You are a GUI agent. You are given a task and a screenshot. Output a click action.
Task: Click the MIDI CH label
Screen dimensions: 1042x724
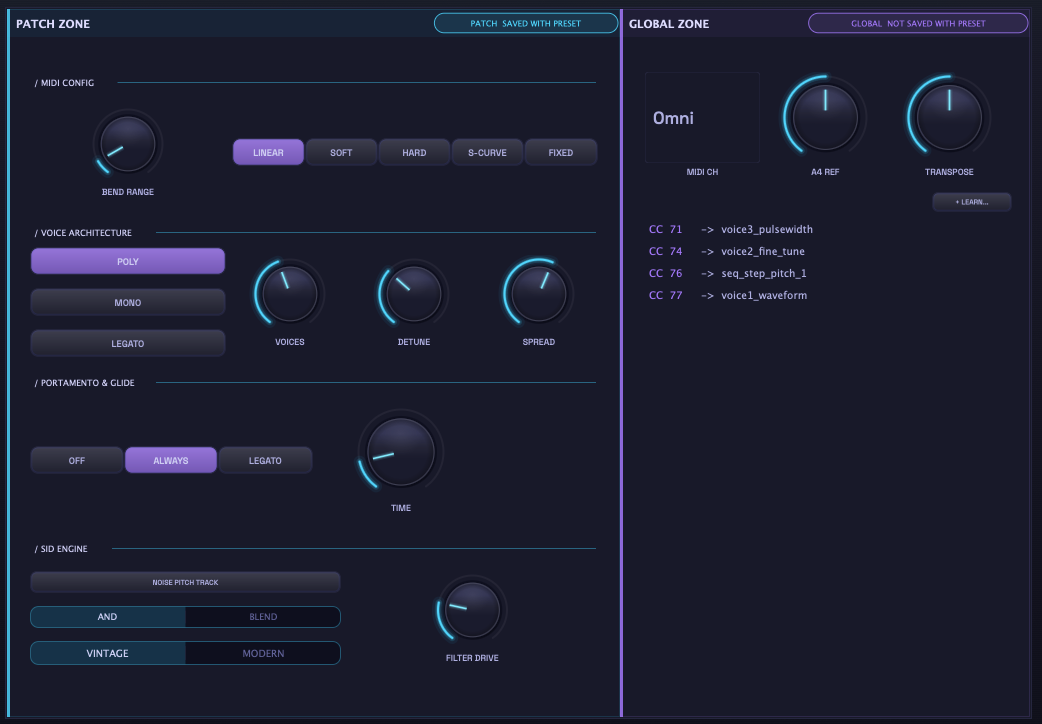click(702, 172)
